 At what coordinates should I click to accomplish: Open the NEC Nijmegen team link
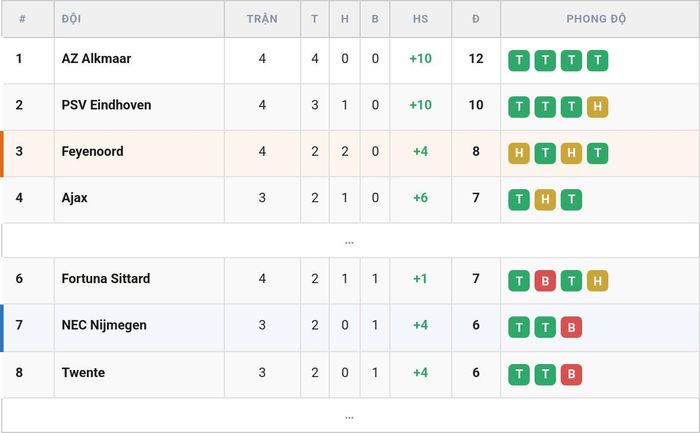(104, 325)
